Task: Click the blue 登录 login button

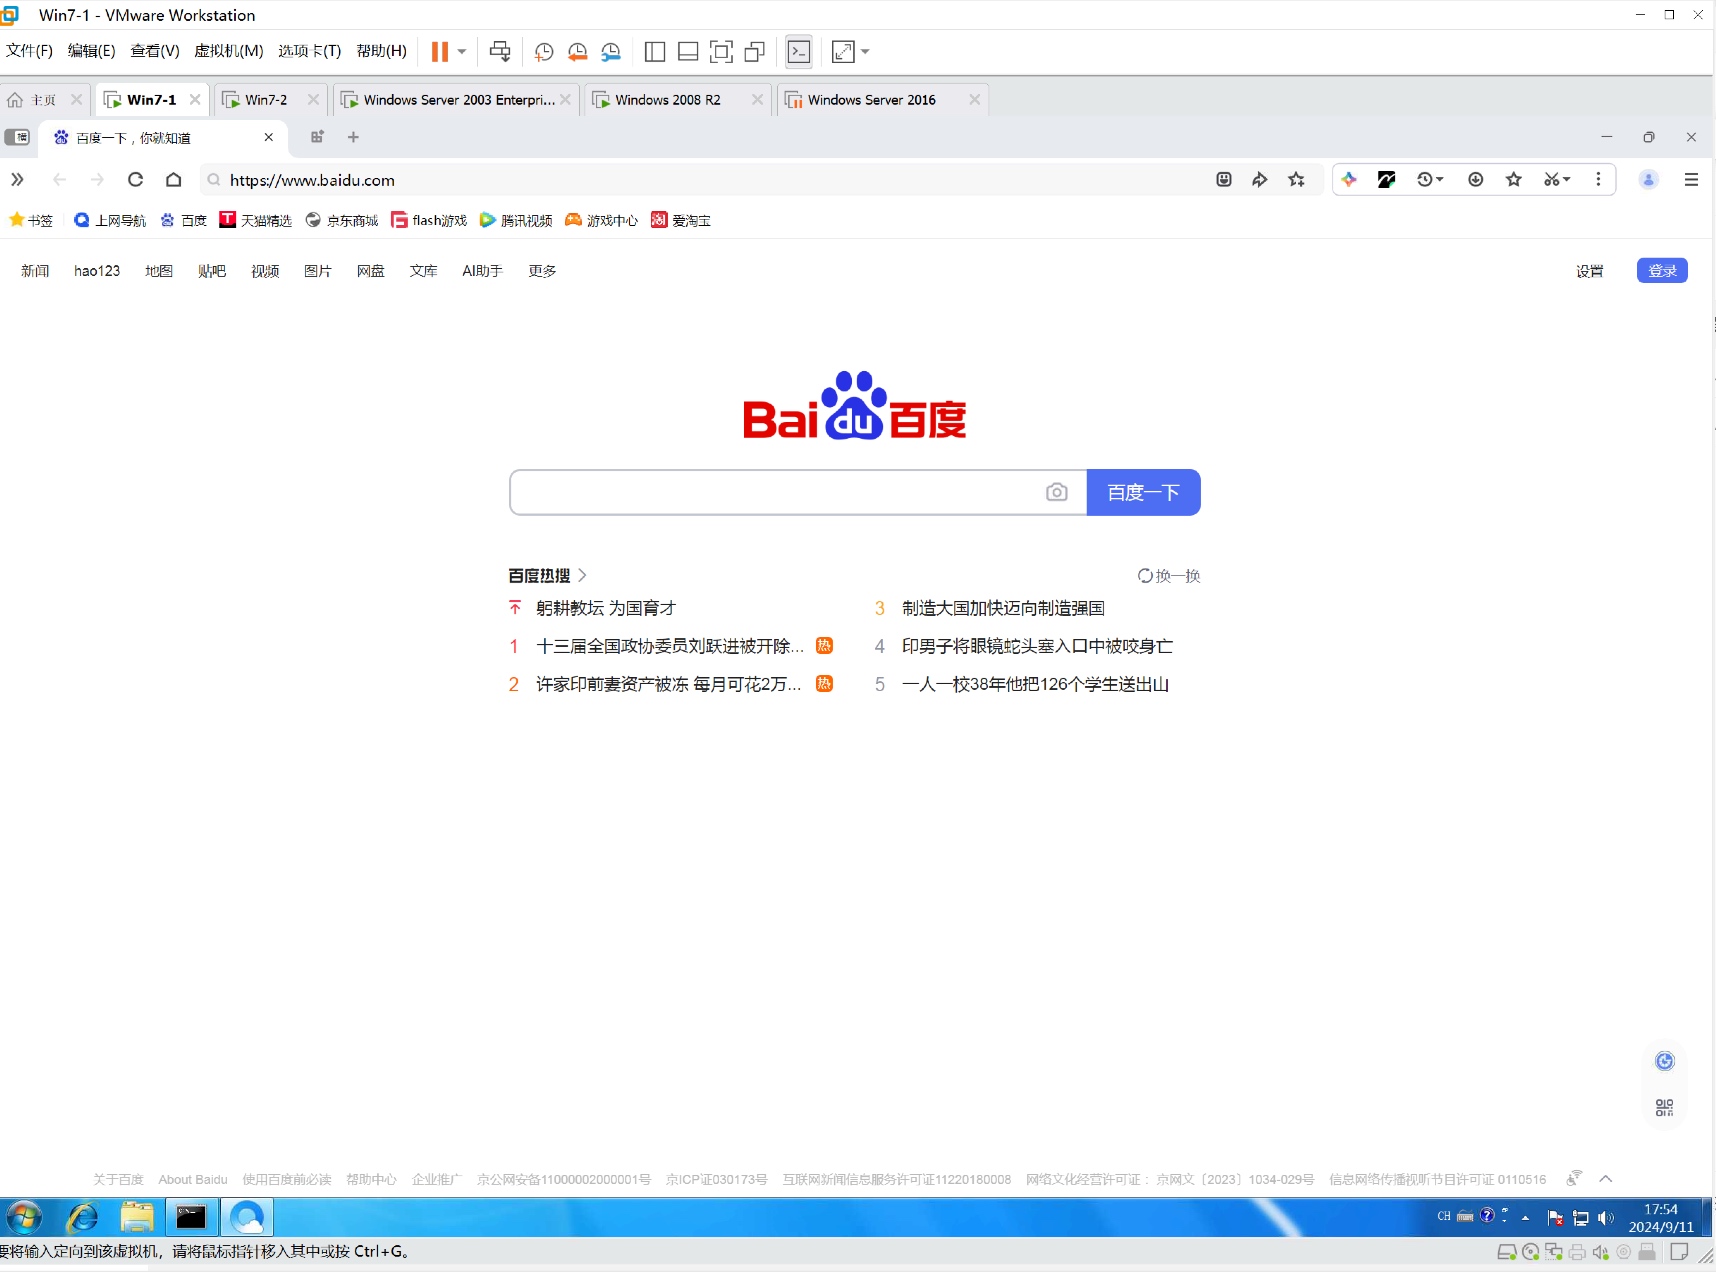Action: (1662, 271)
